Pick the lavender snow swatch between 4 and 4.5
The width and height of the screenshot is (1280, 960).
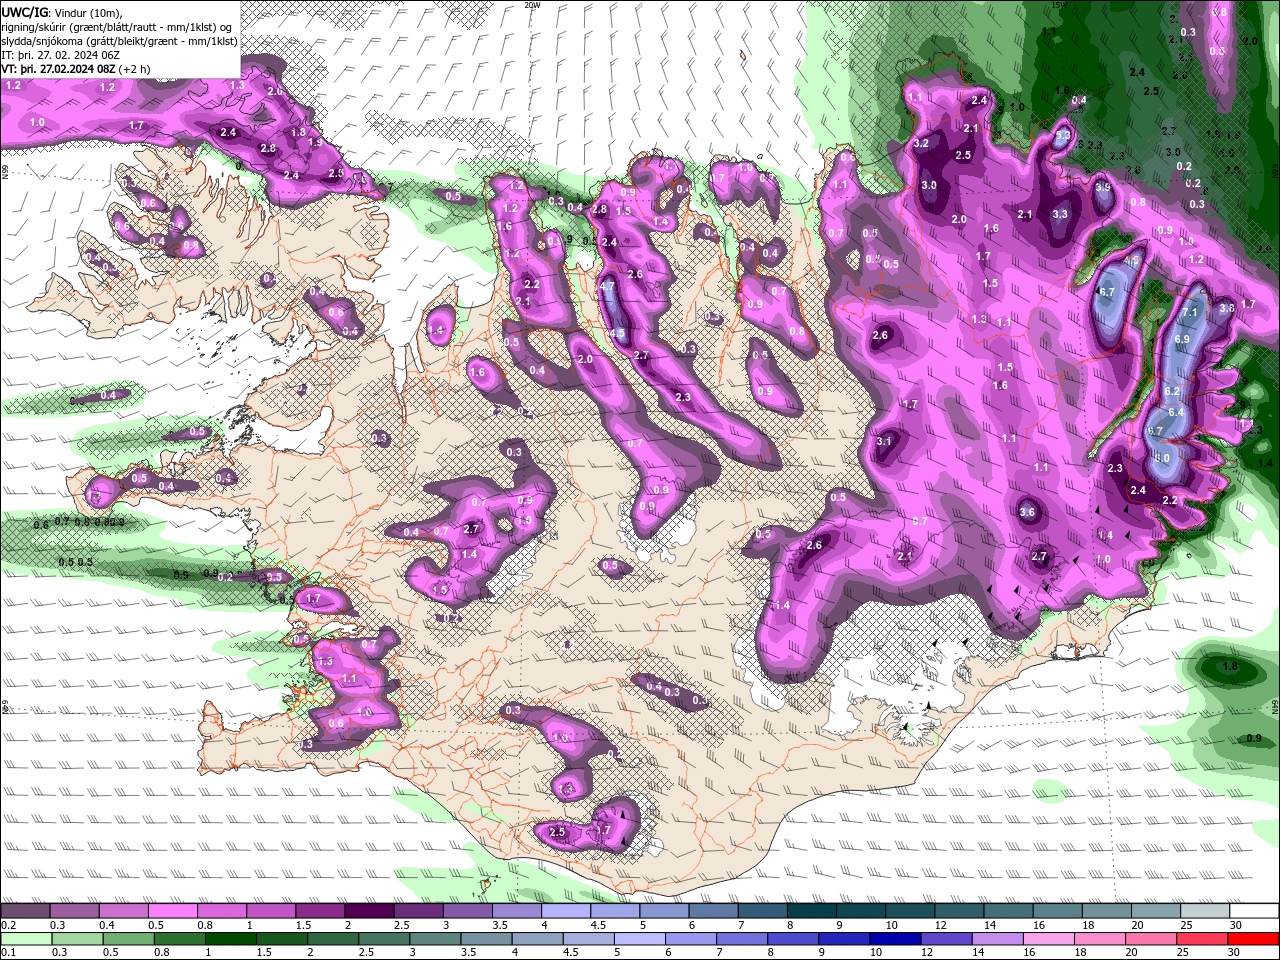click(566, 911)
